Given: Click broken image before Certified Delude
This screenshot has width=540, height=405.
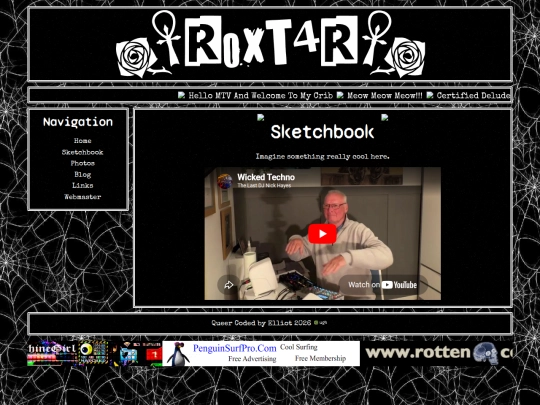Looking at the screenshot, I should pos(430,95).
